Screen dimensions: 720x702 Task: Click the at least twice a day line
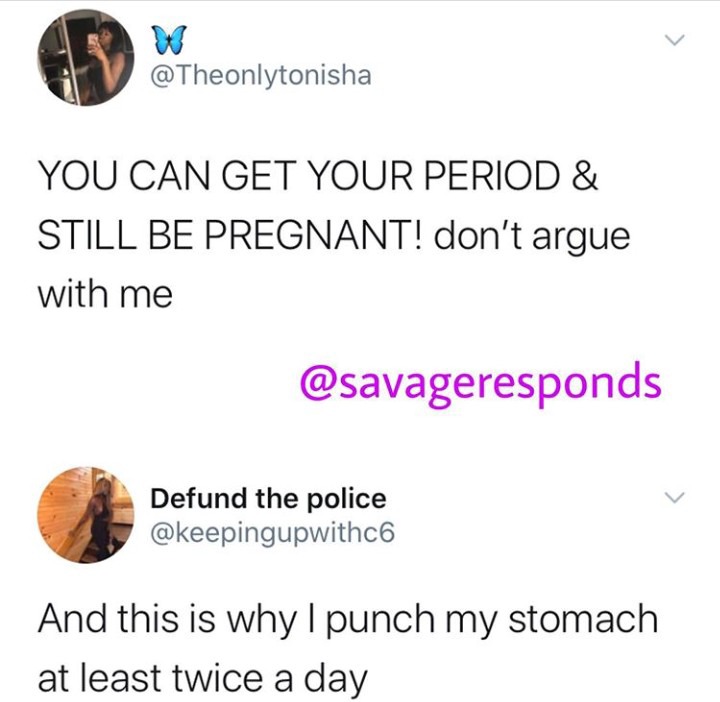coord(202,680)
